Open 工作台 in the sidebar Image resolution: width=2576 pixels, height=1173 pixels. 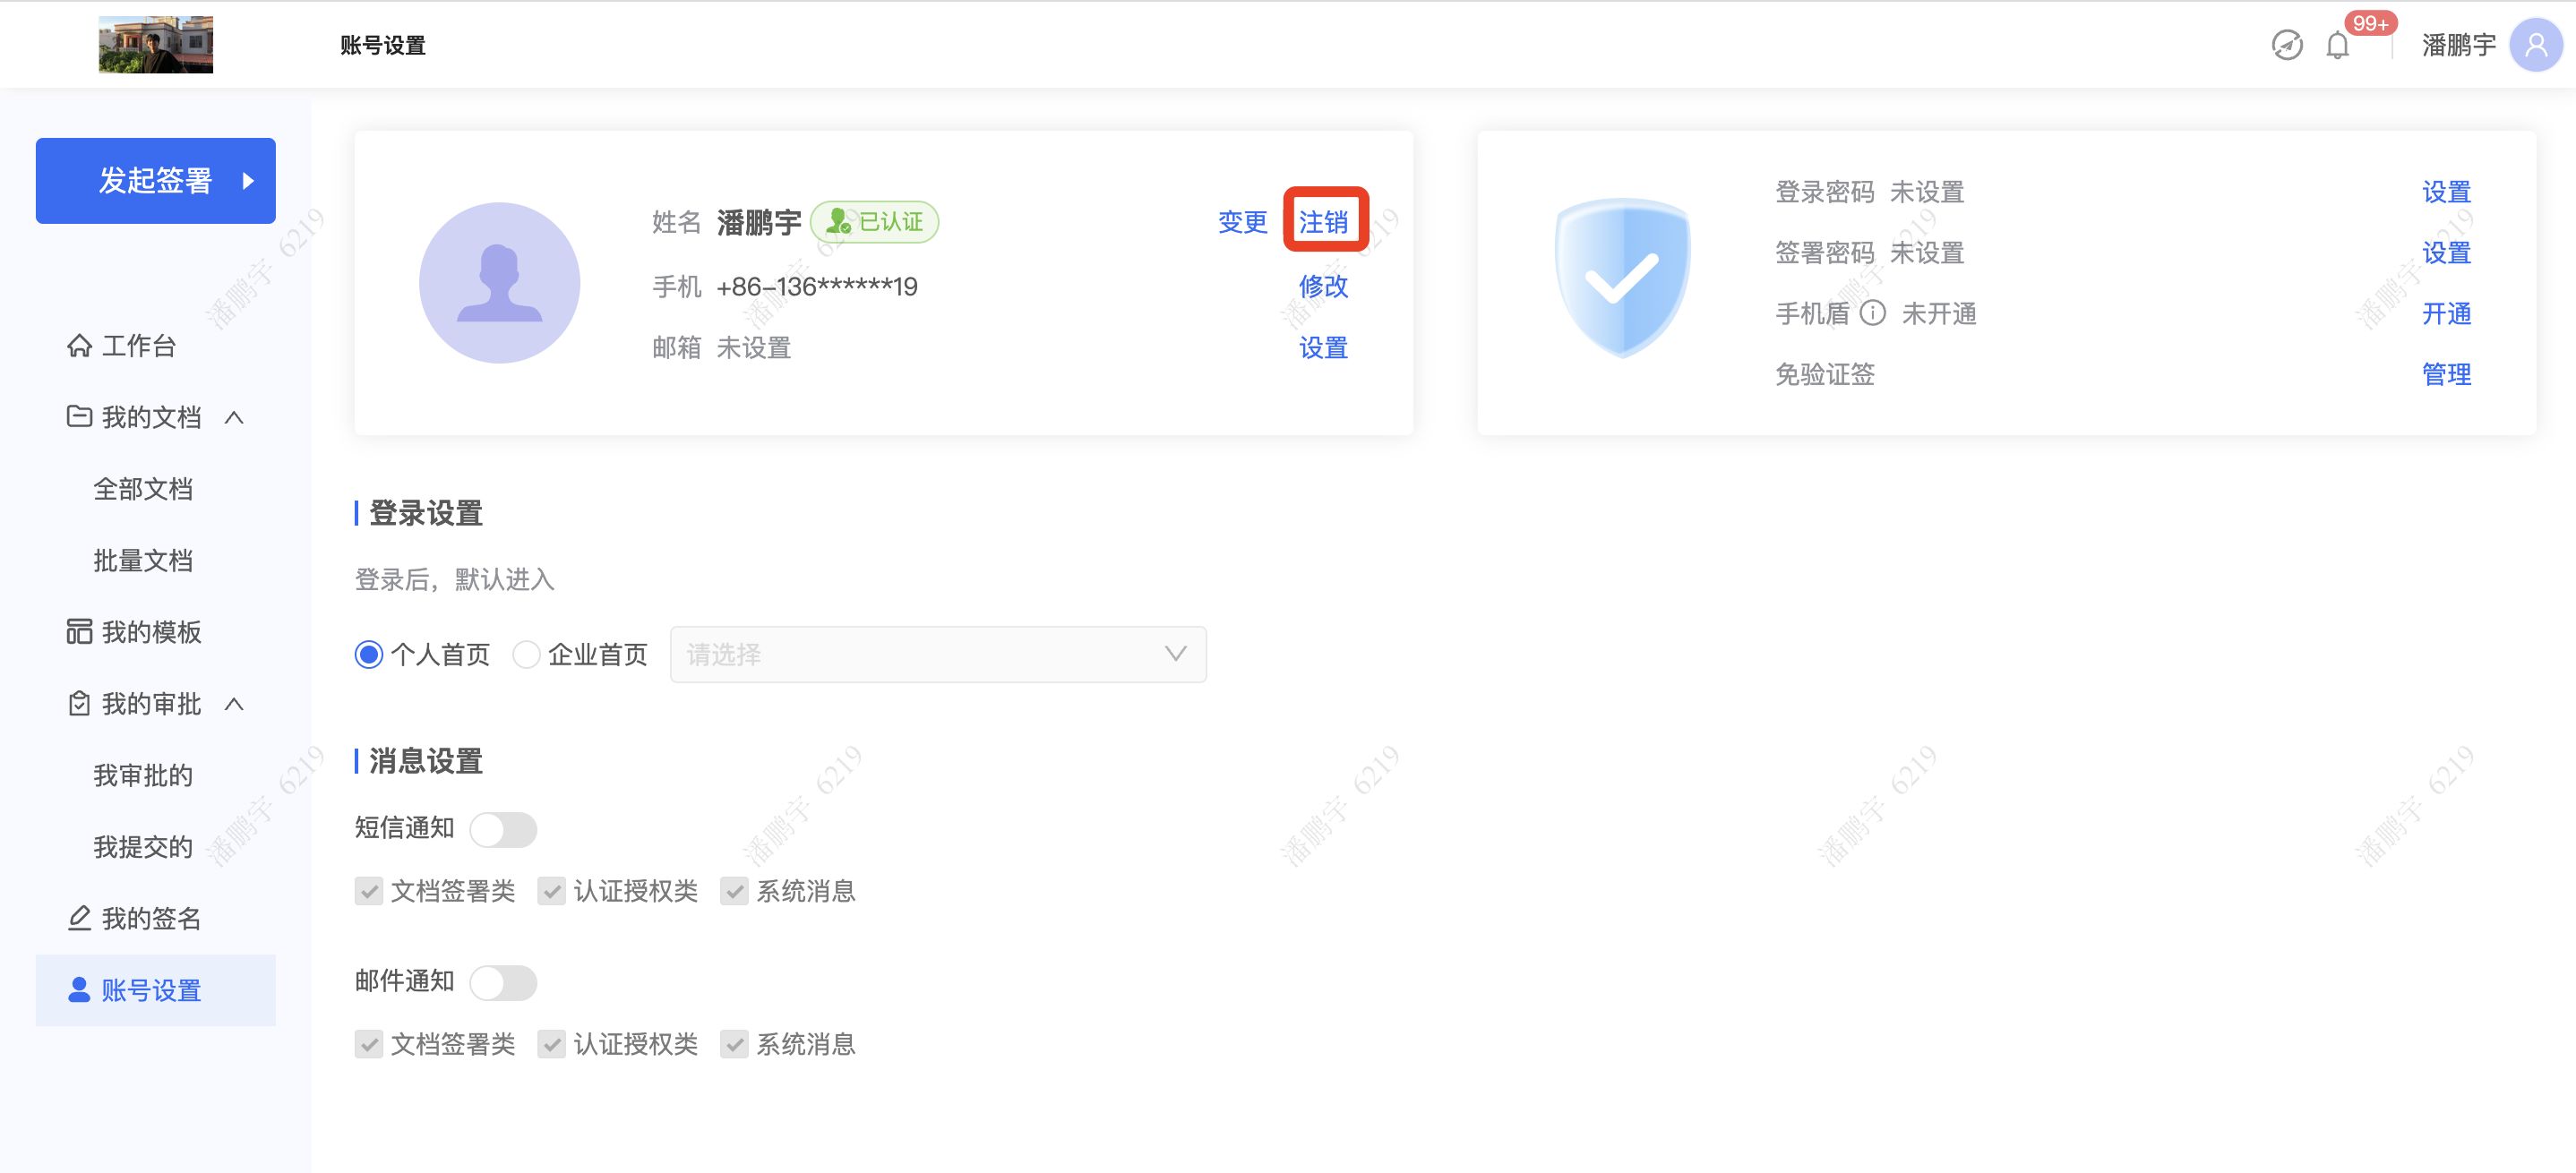coord(139,346)
